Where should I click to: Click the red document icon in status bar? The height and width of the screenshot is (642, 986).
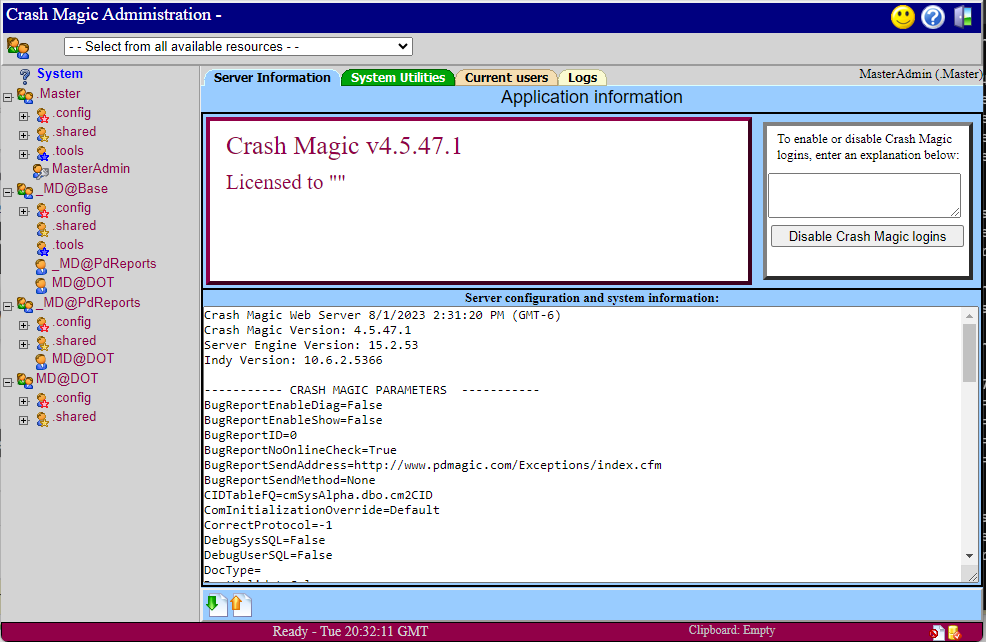937,632
